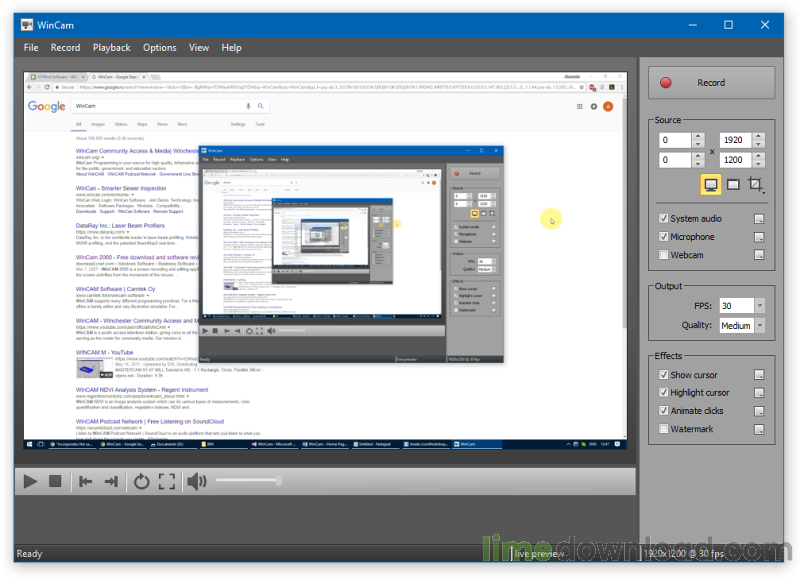
Task: Expand the Quality dropdown
Action: pyautogui.click(x=760, y=325)
